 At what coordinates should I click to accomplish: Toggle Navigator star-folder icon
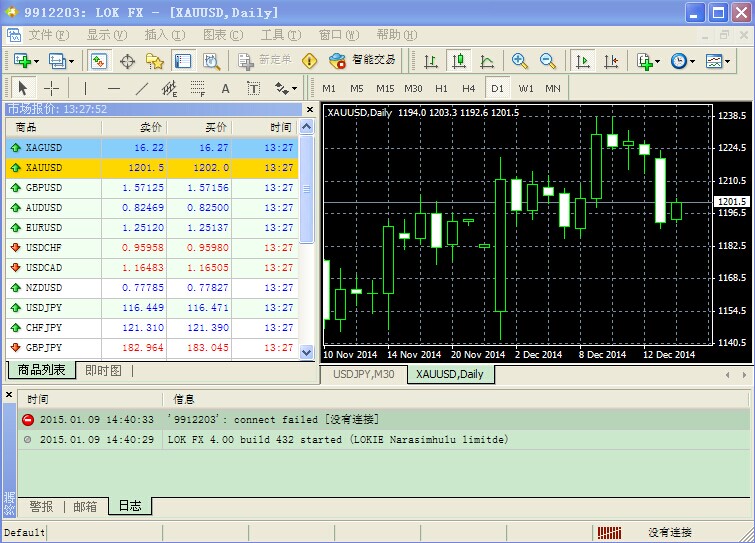point(155,61)
